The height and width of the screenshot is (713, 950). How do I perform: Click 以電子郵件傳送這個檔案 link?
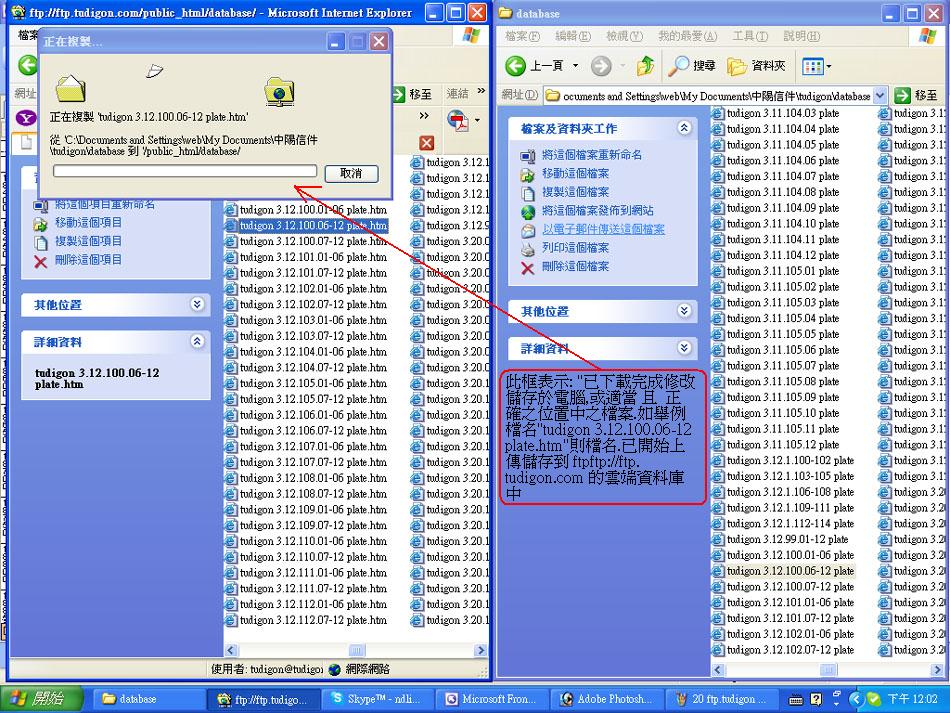coord(603,229)
